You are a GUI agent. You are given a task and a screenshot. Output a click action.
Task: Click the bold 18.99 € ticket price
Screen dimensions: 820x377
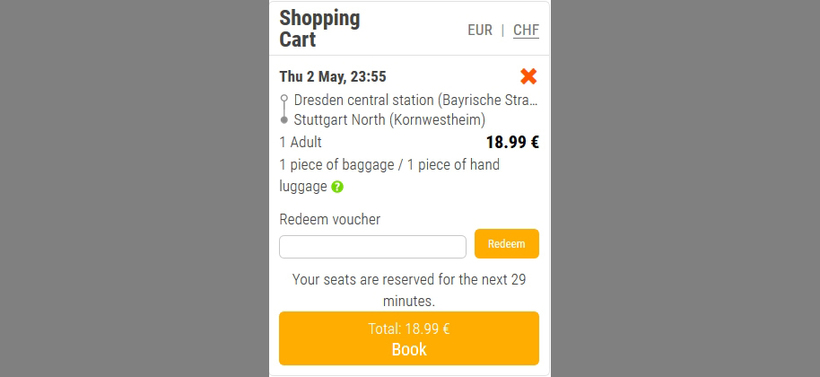coord(512,142)
